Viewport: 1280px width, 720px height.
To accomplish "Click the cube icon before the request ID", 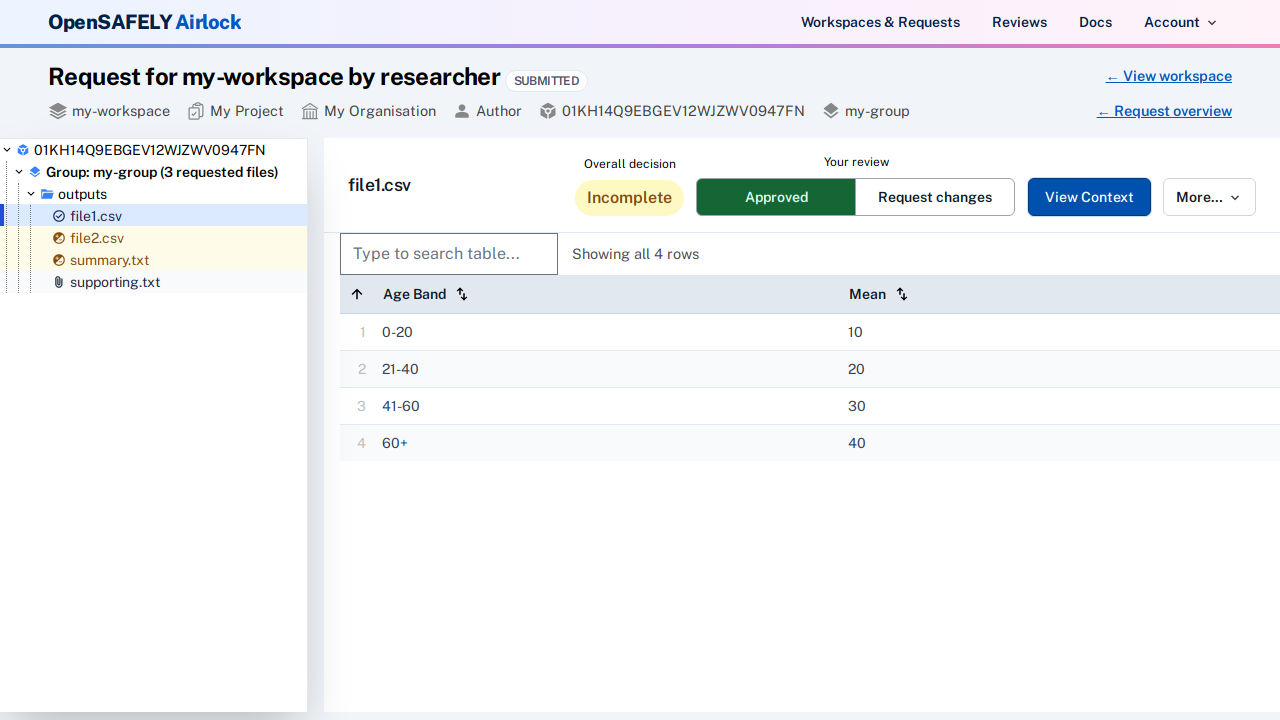I will 548,111.
